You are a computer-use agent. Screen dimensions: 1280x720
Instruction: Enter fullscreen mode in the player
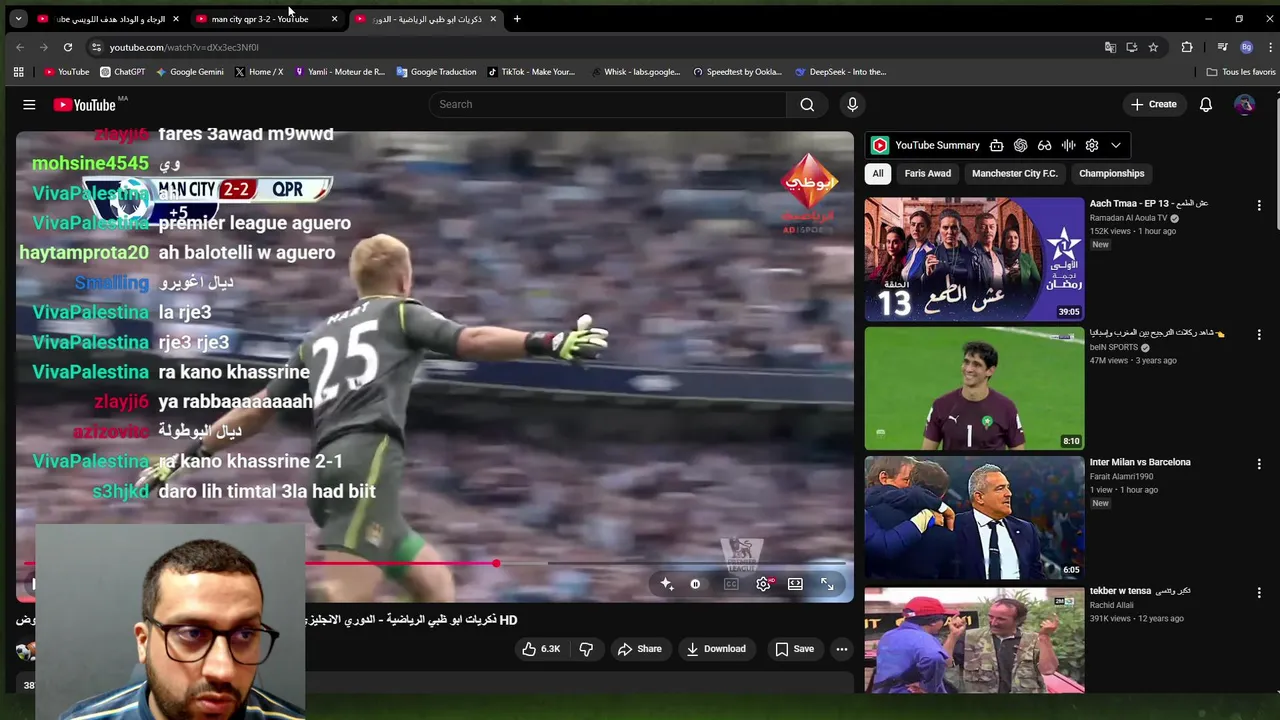(827, 584)
